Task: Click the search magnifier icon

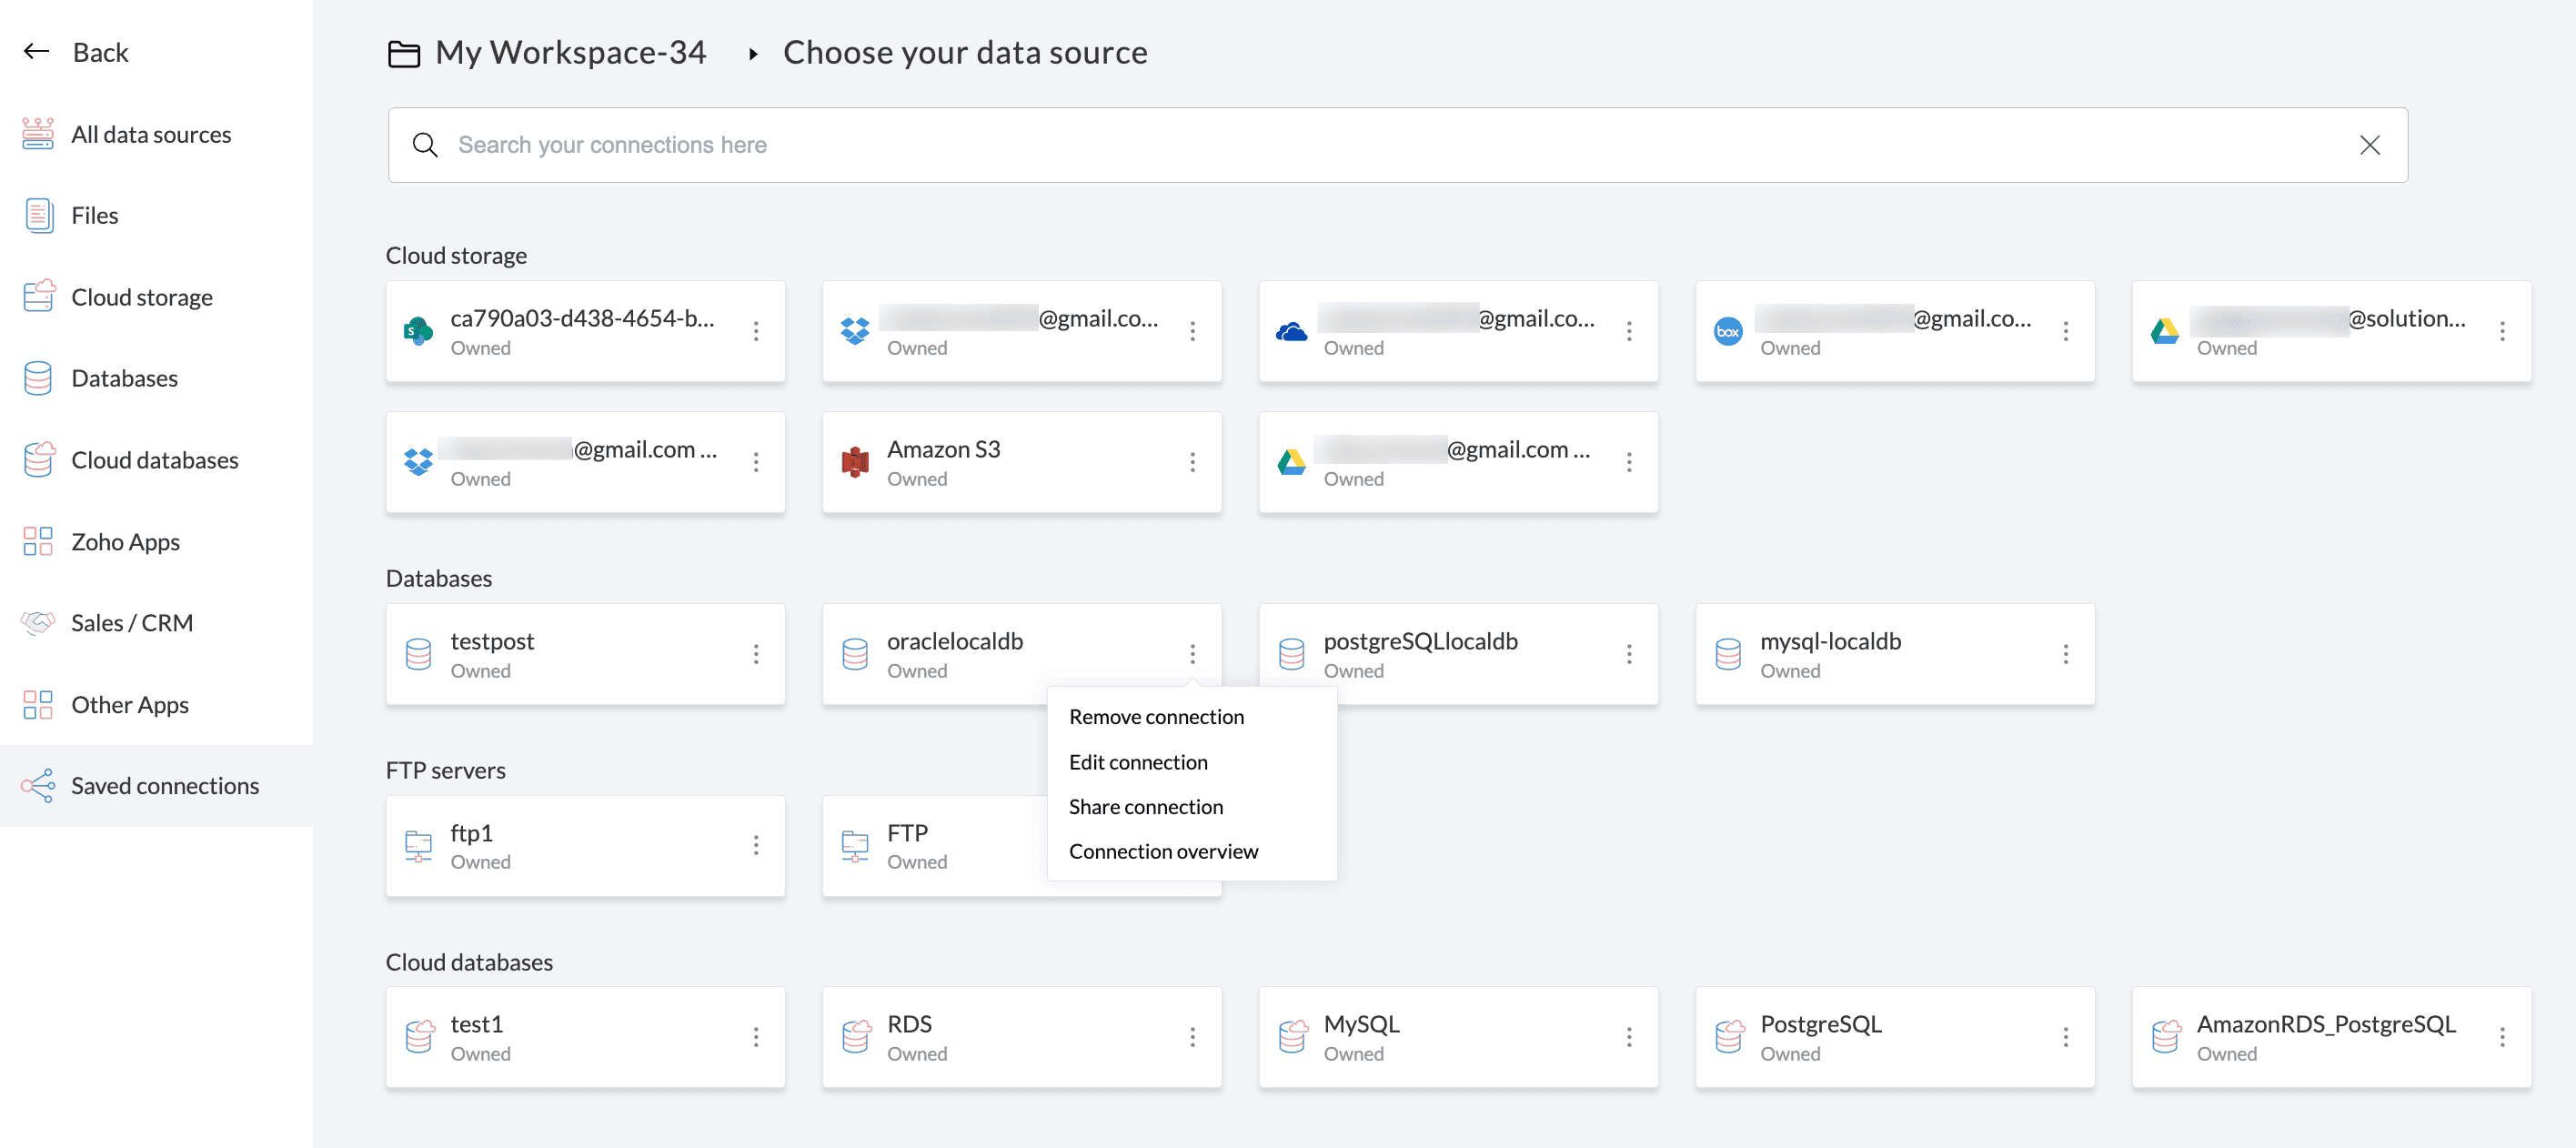Action: 425,145
